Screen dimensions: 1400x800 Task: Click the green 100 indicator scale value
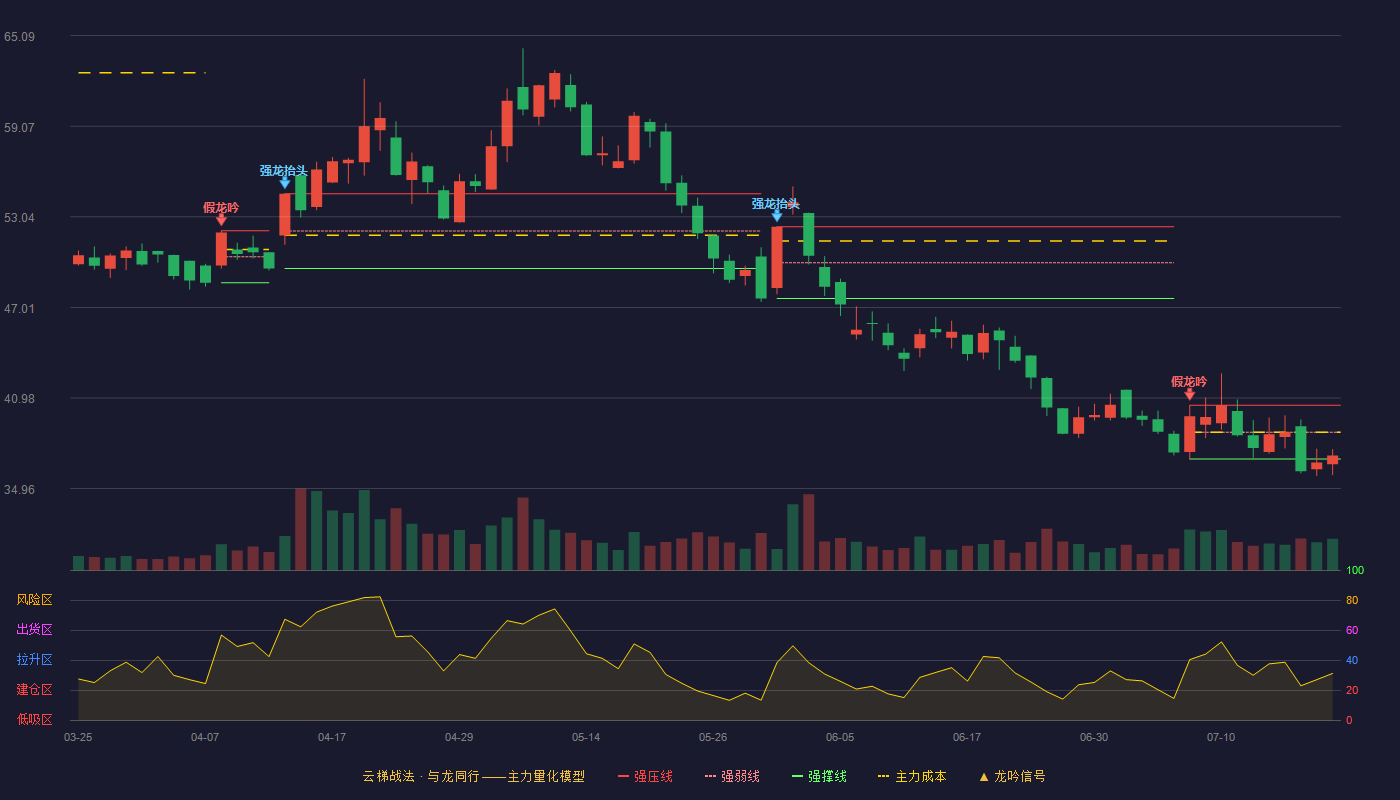pos(1355,571)
